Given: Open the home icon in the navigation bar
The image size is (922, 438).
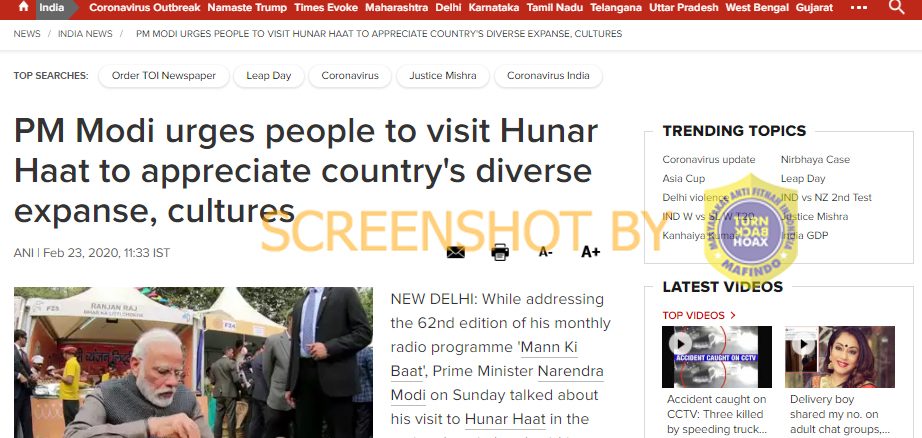Looking at the screenshot, I should [24, 6].
